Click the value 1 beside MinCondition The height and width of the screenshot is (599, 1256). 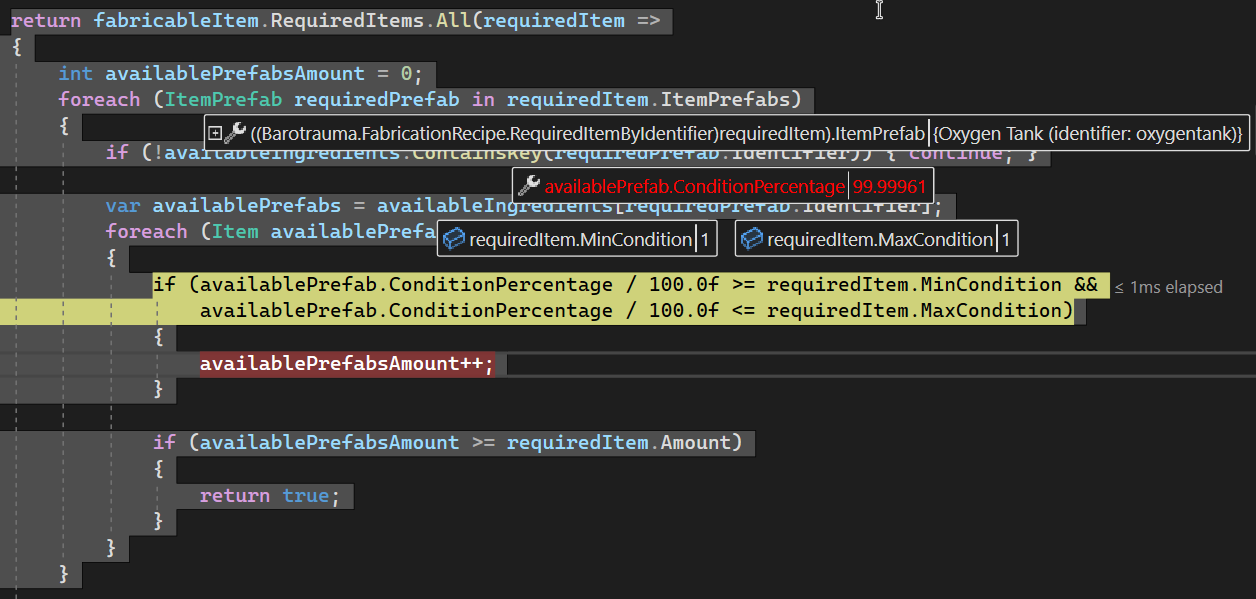click(707, 238)
